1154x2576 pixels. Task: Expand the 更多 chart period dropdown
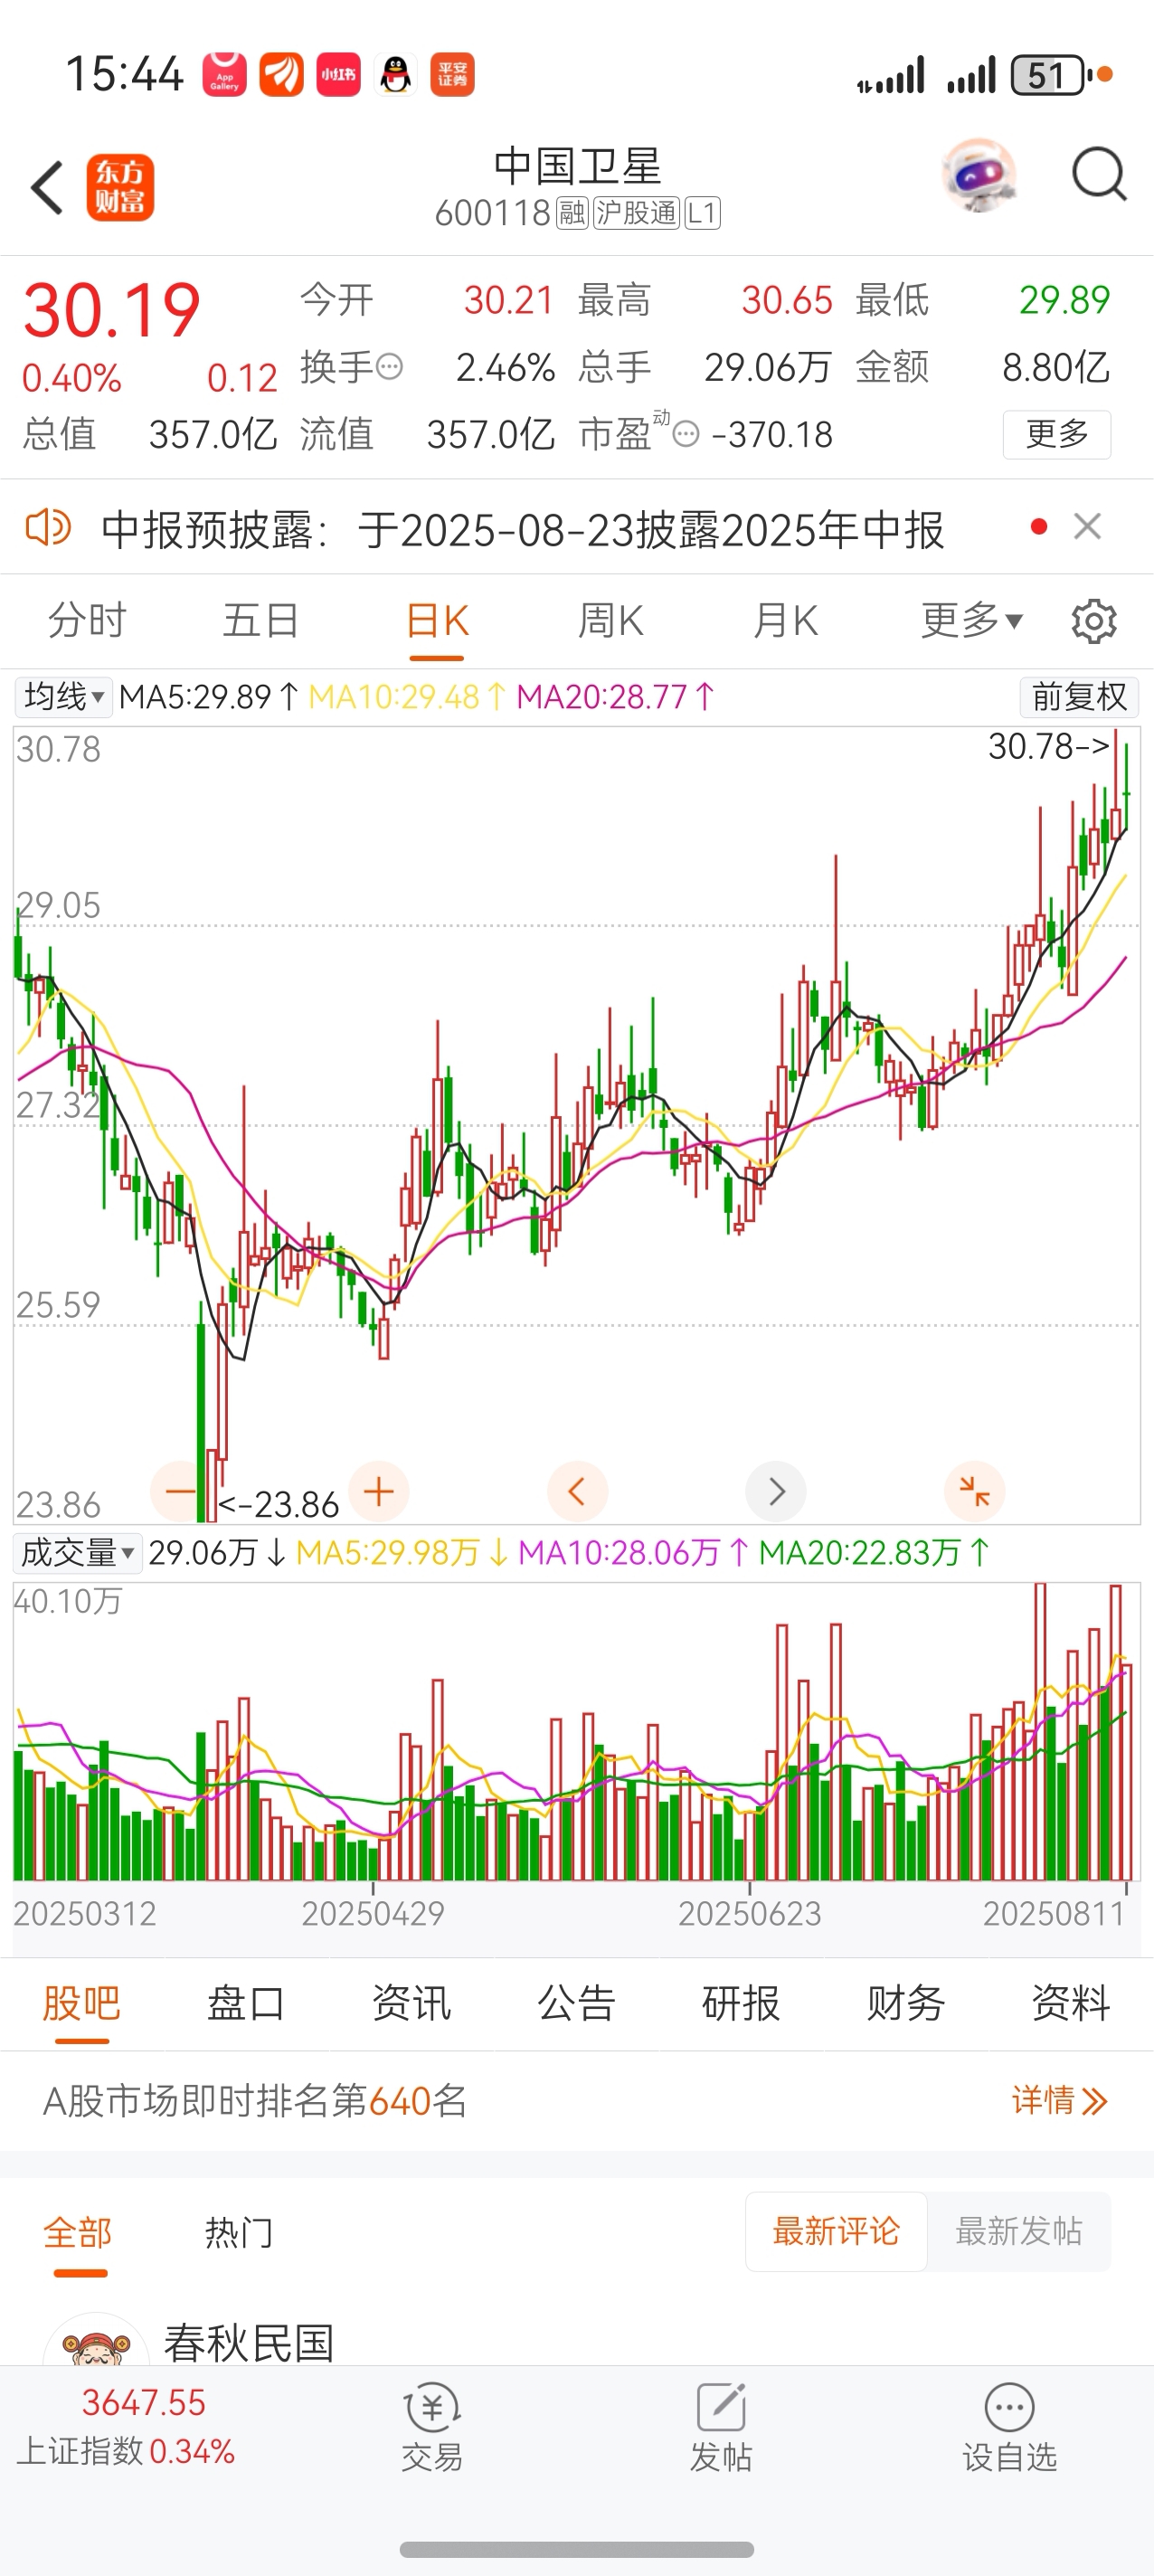(x=971, y=621)
